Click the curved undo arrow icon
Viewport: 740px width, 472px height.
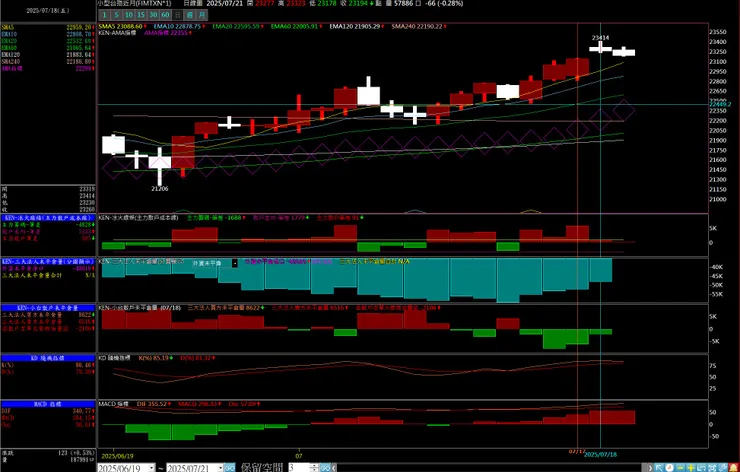pyautogui.click(x=701, y=468)
